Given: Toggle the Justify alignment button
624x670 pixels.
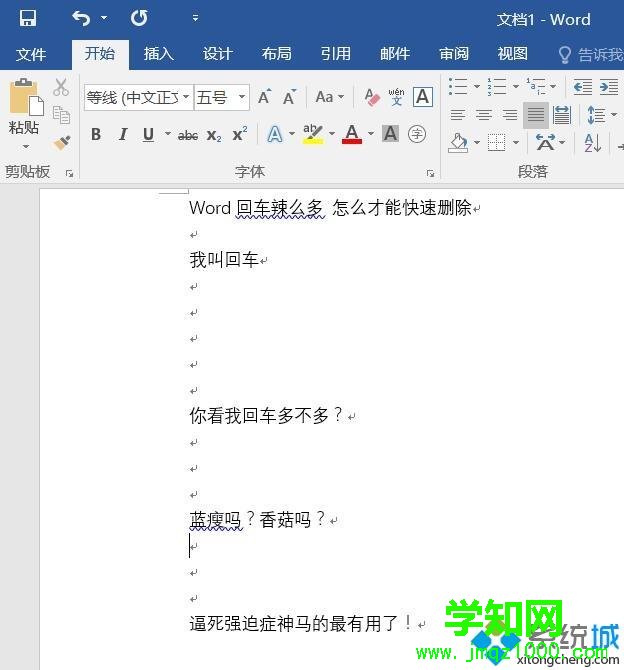Looking at the screenshot, I should (536, 115).
